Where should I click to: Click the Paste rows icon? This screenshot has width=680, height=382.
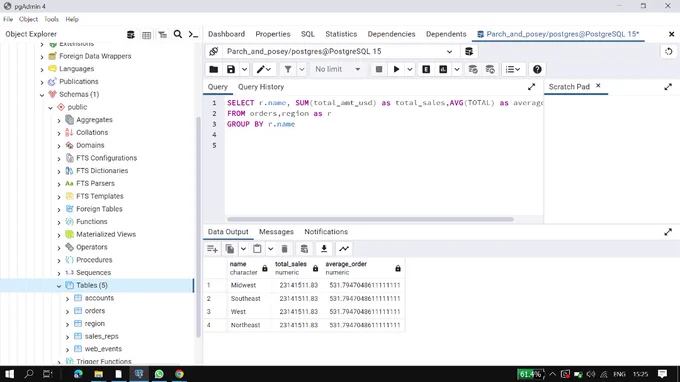[x=257, y=249]
